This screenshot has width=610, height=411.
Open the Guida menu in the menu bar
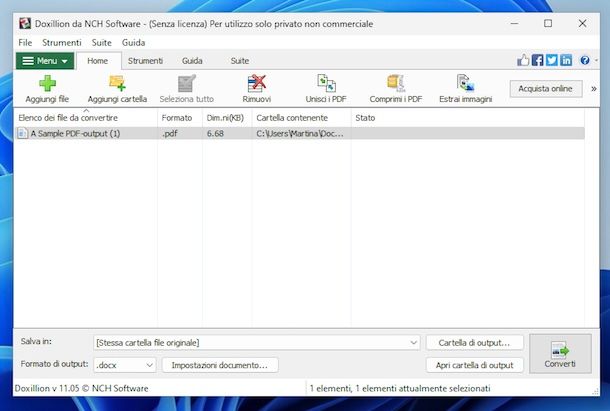pos(133,42)
